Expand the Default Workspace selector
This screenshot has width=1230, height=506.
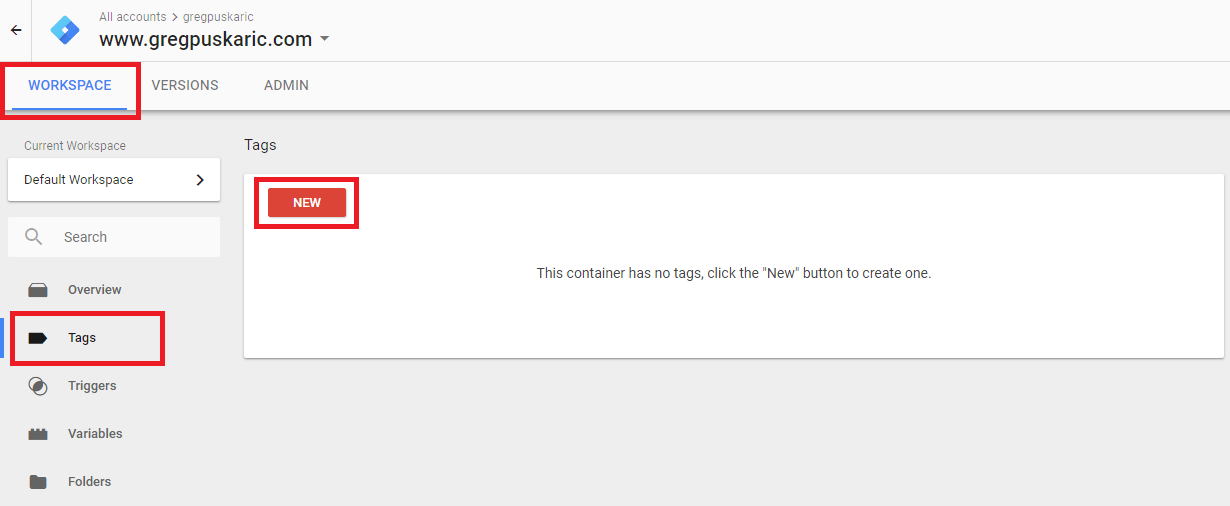click(114, 180)
